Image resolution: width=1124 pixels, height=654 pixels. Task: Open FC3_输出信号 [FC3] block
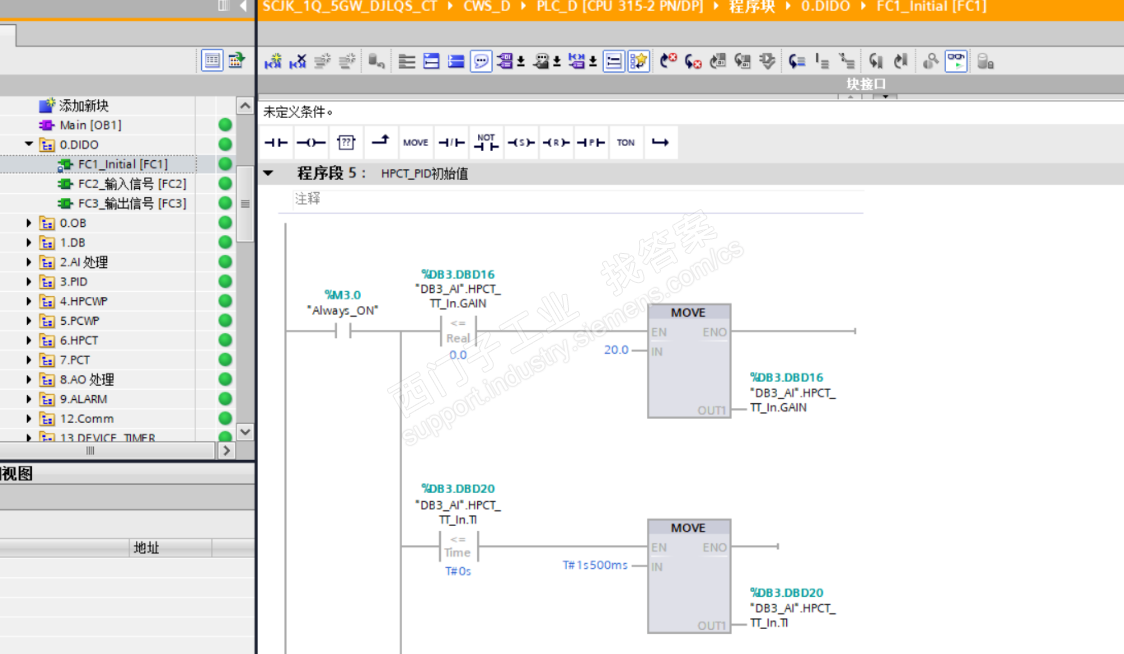coord(132,204)
